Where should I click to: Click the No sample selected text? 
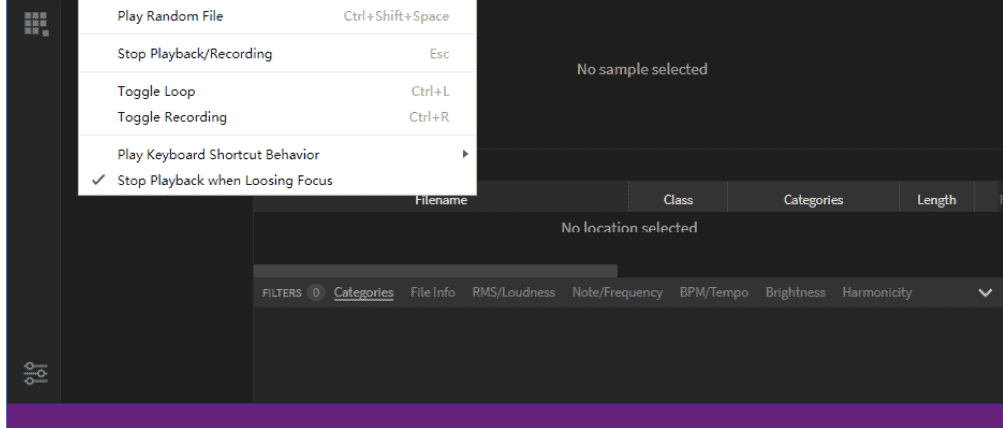pos(642,69)
